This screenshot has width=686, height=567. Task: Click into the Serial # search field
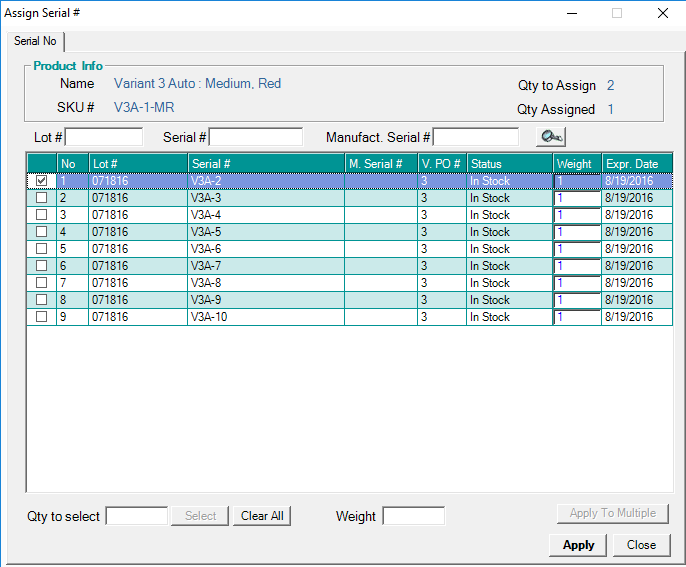(x=255, y=137)
